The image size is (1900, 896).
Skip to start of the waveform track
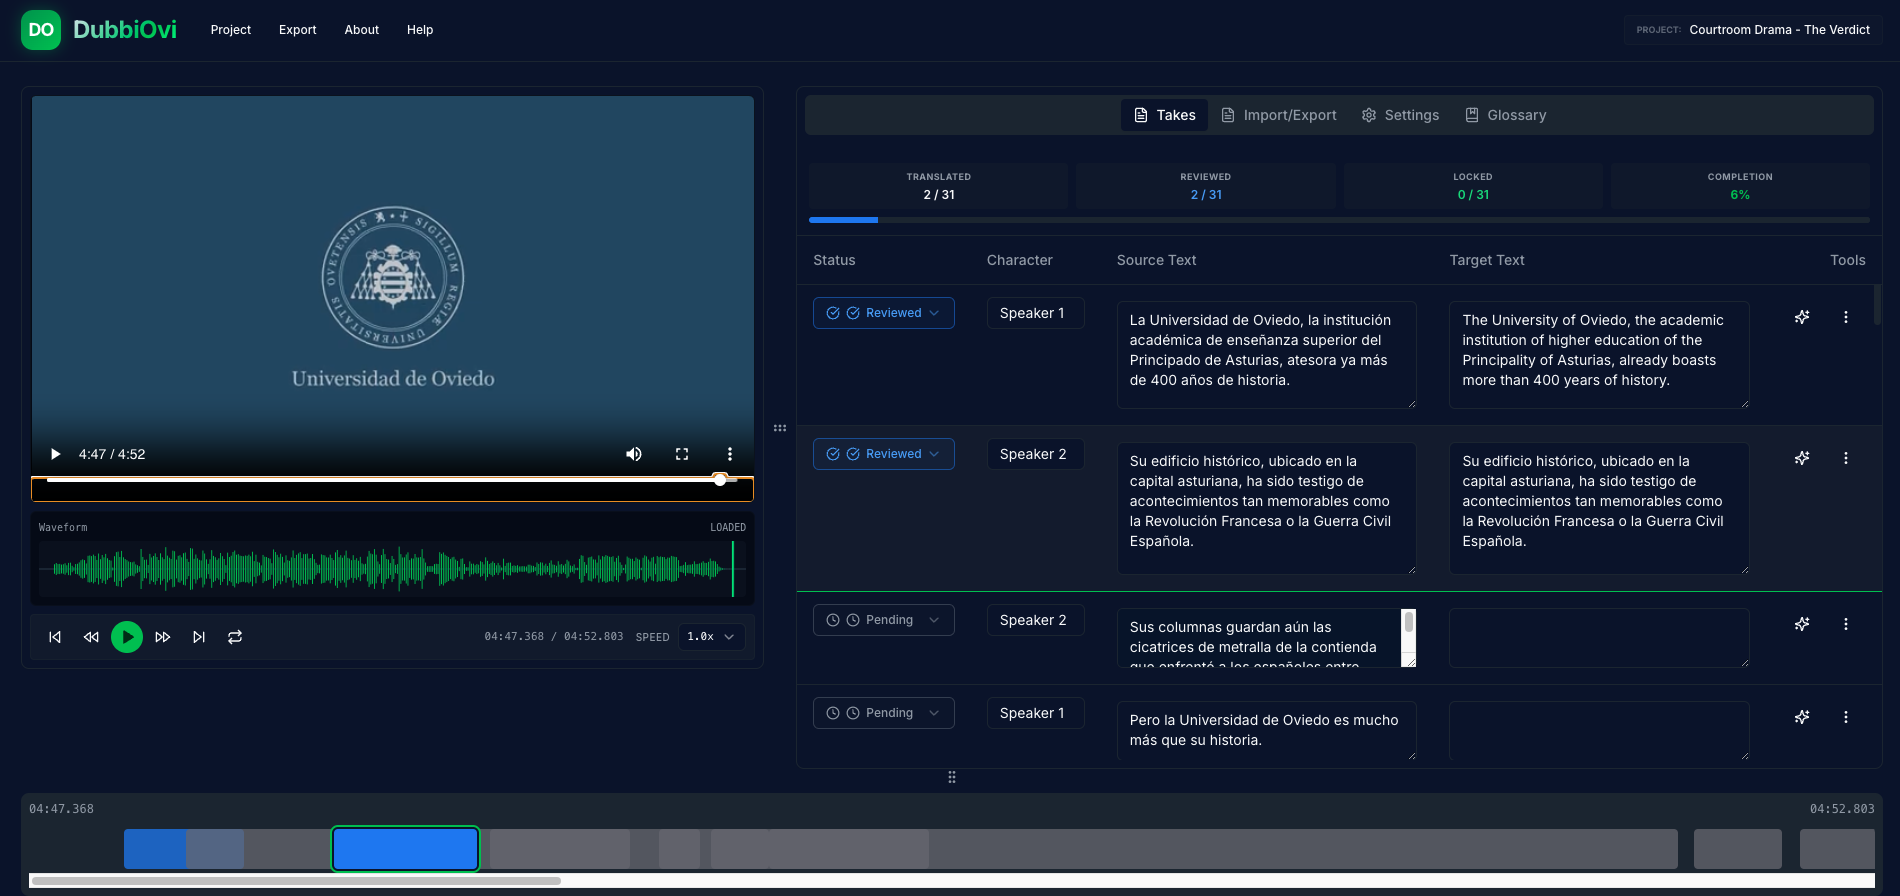(x=55, y=637)
